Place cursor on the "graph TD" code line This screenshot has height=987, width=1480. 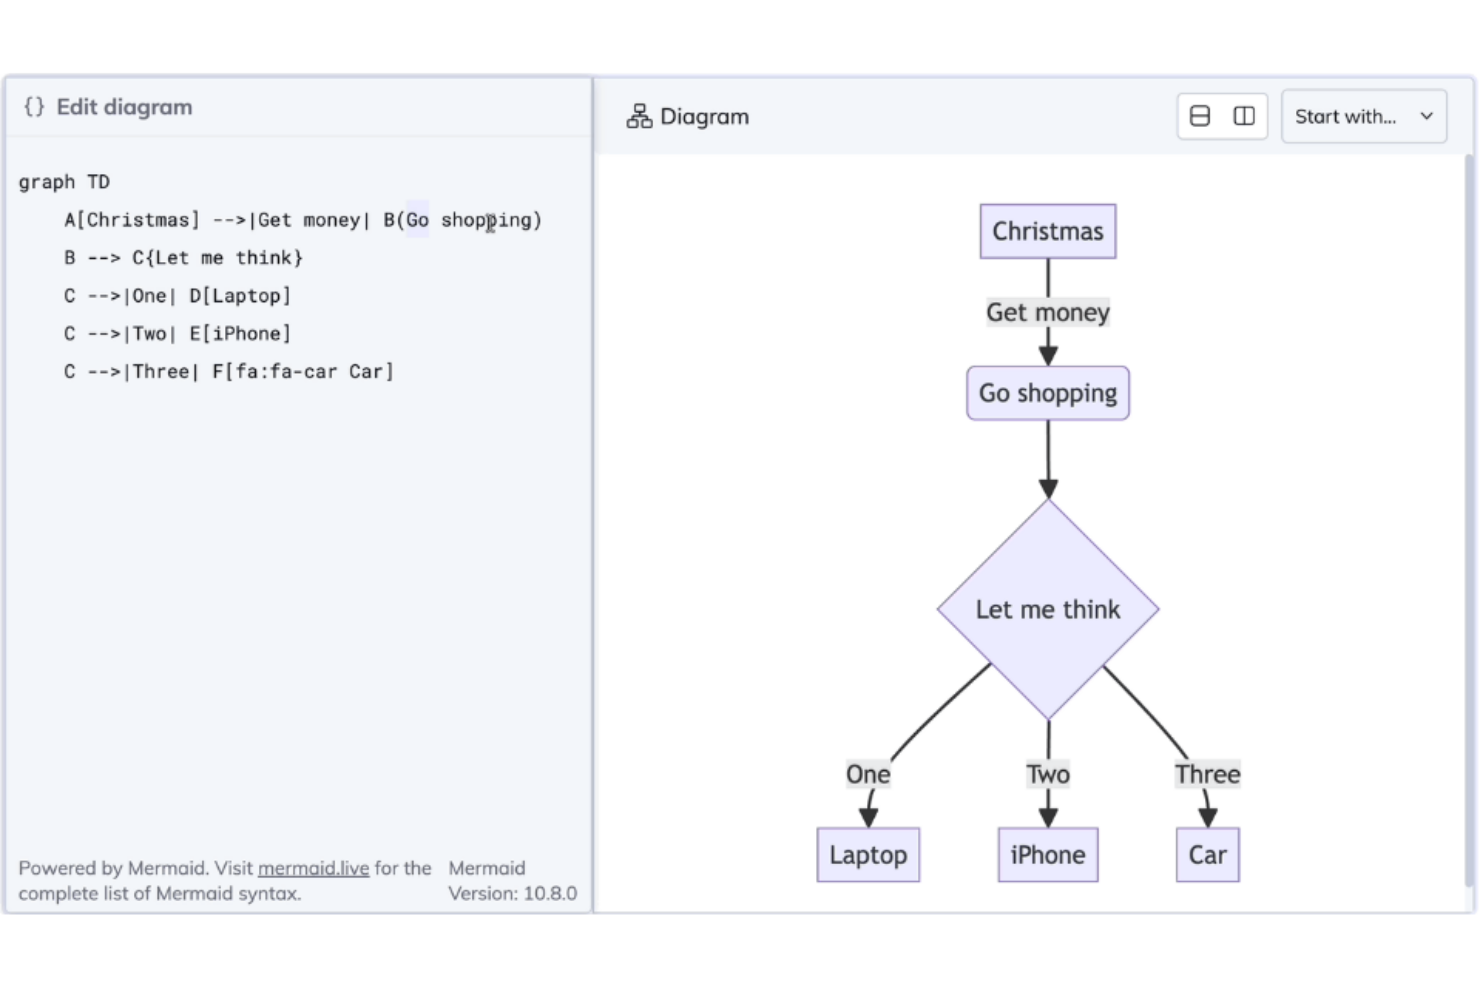(x=64, y=182)
